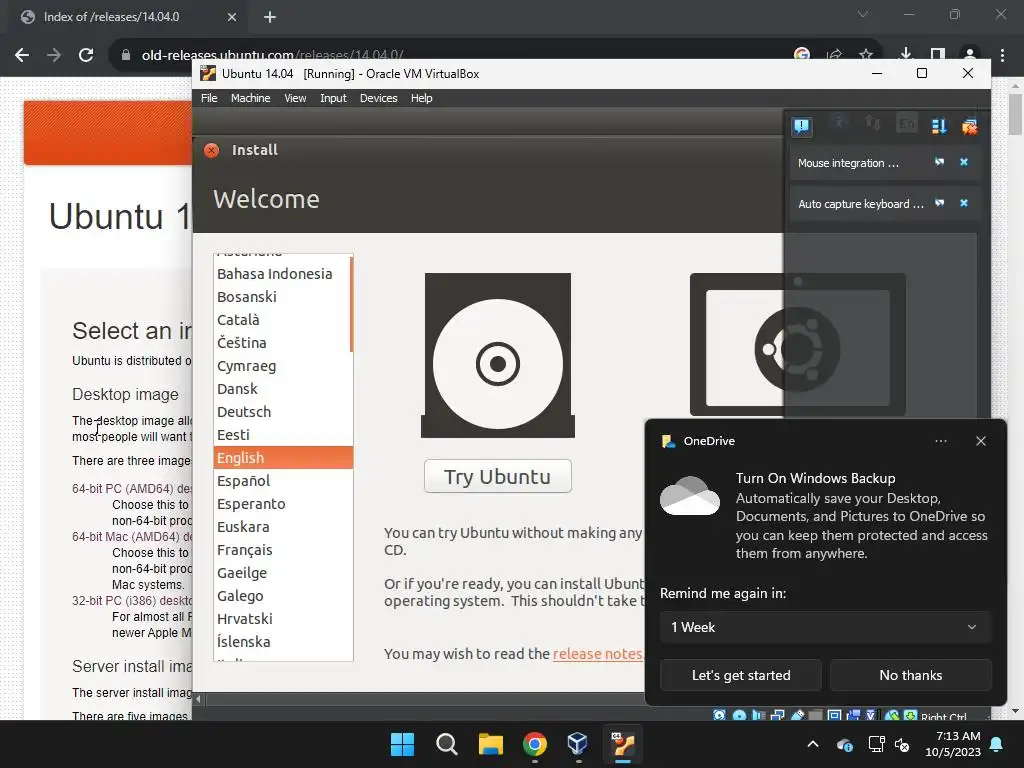1024x768 pixels.
Task: Open the 1 Week reminder dropdown
Action: (x=825, y=627)
